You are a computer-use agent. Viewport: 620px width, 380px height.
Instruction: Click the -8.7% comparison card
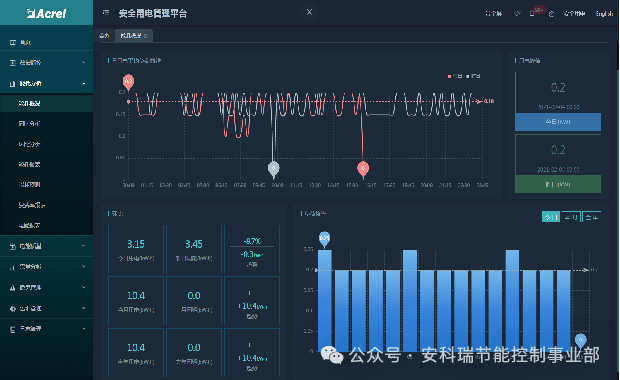pyautogui.click(x=252, y=249)
